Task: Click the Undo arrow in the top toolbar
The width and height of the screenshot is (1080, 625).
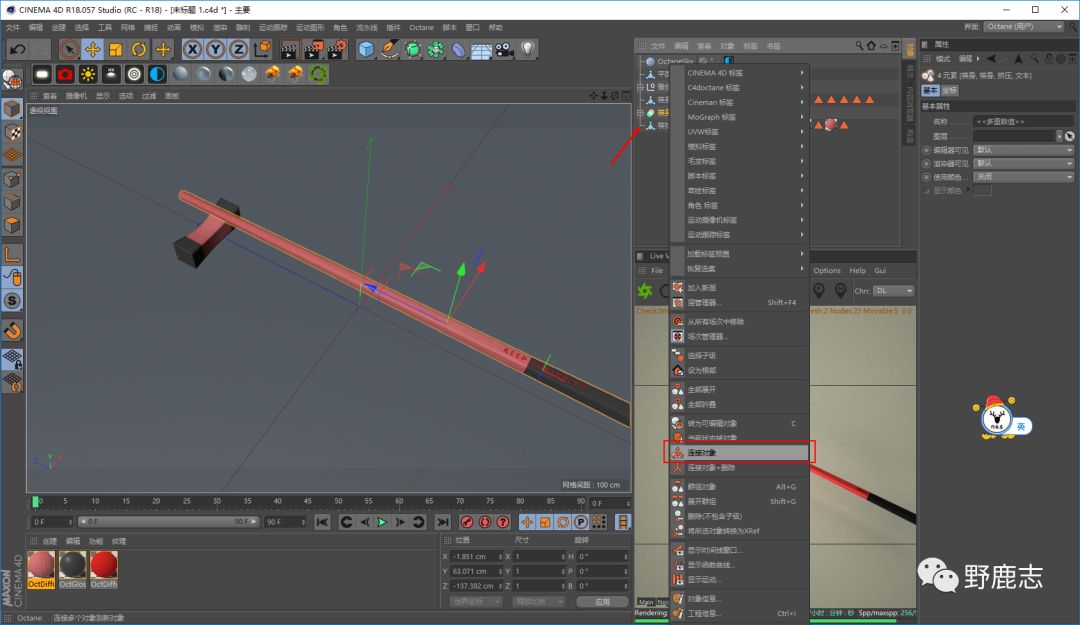Action: pyautogui.click(x=17, y=49)
